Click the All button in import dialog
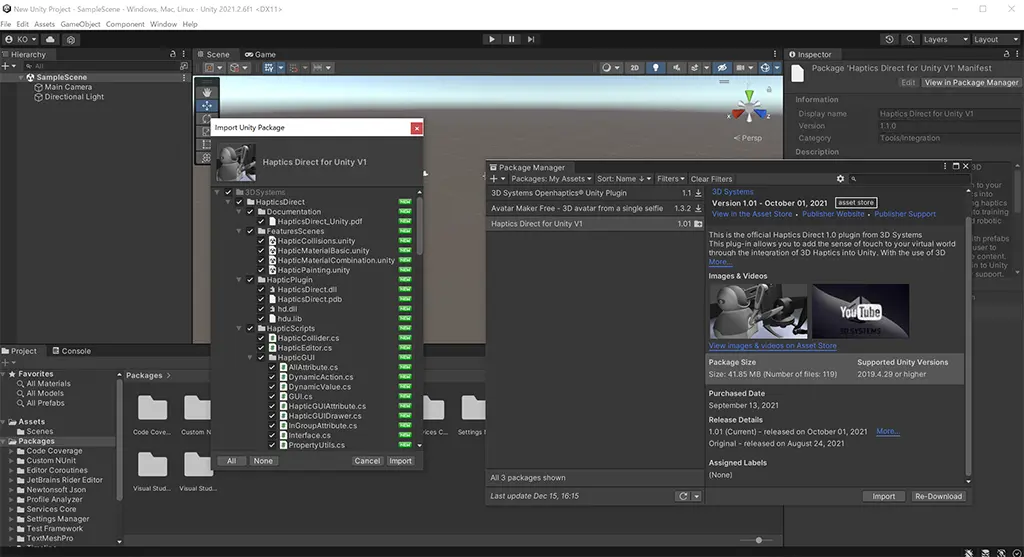Viewport: 1024px width, 557px height. coord(231,461)
